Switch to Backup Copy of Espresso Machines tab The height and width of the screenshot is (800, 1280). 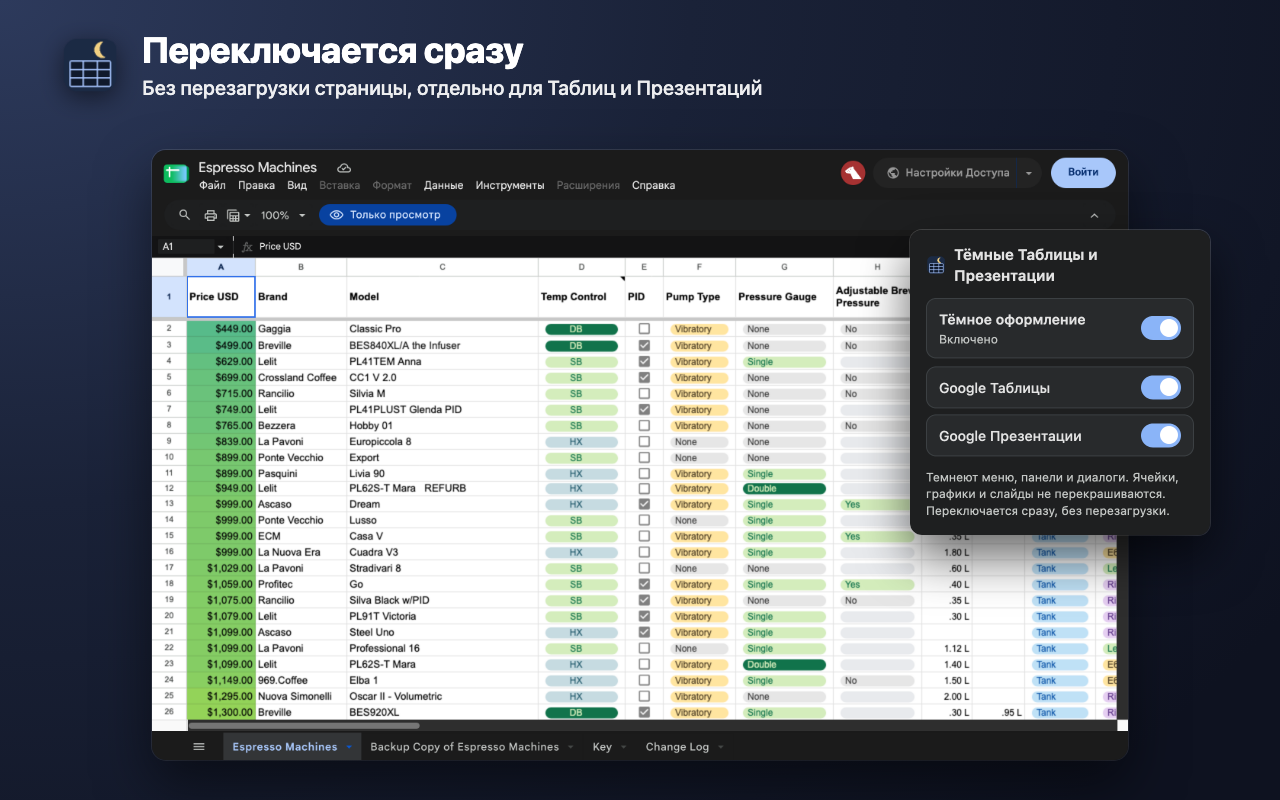tap(464, 747)
